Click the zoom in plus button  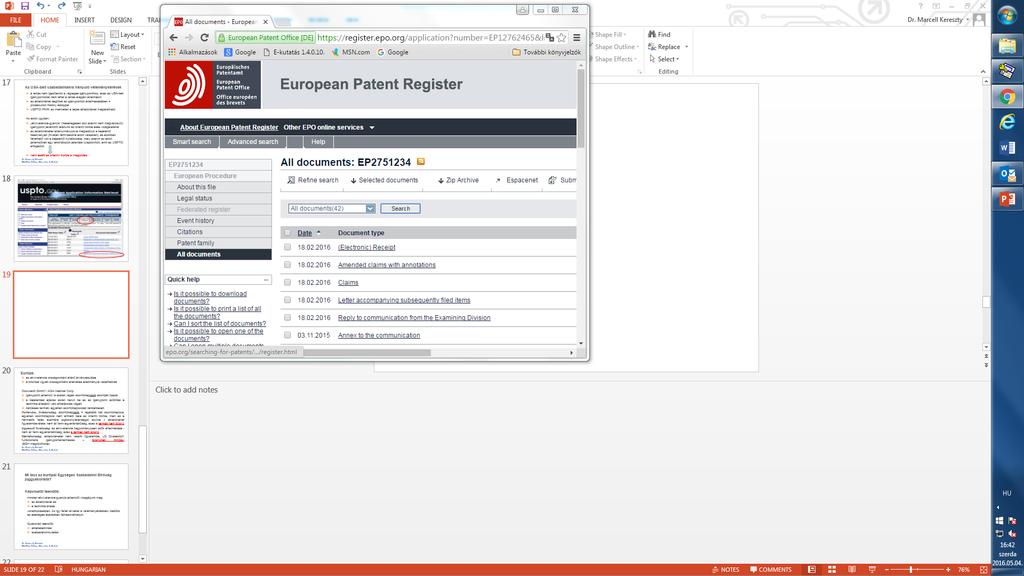948,569
